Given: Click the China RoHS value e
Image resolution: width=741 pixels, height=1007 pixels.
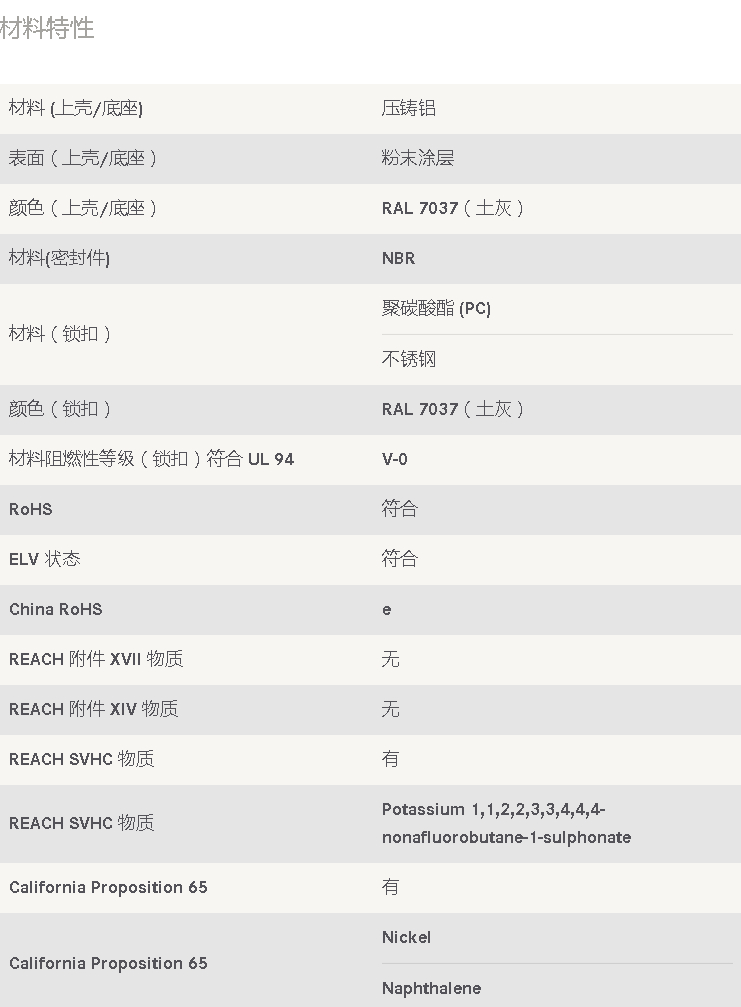Looking at the screenshot, I should [387, 609].
